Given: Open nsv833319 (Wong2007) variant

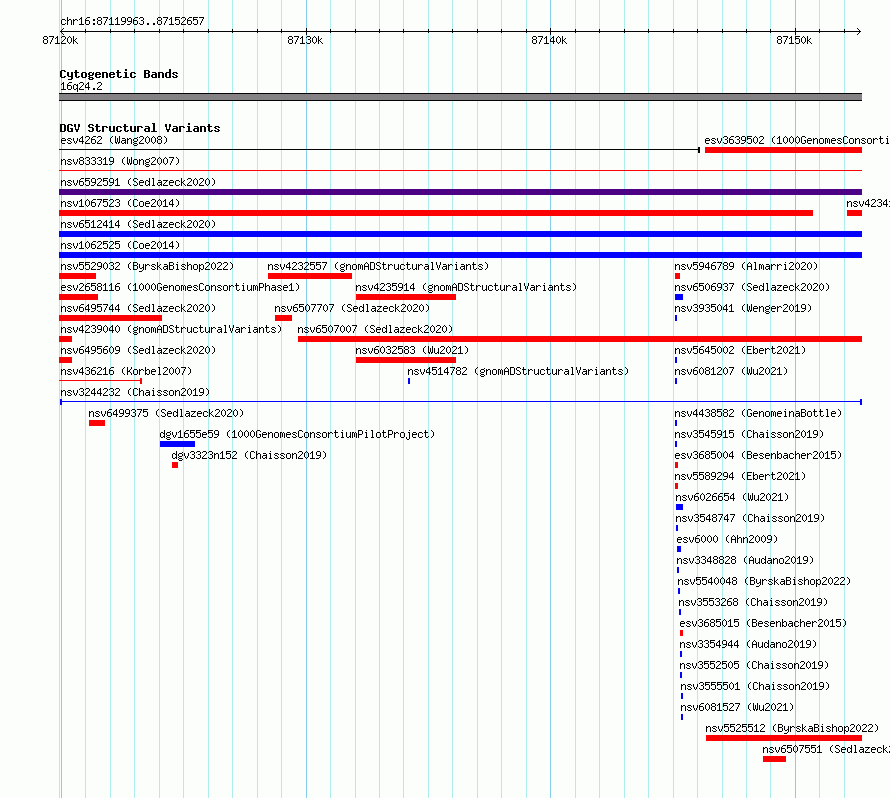Looking at the screenshot, I should [120, 161].
